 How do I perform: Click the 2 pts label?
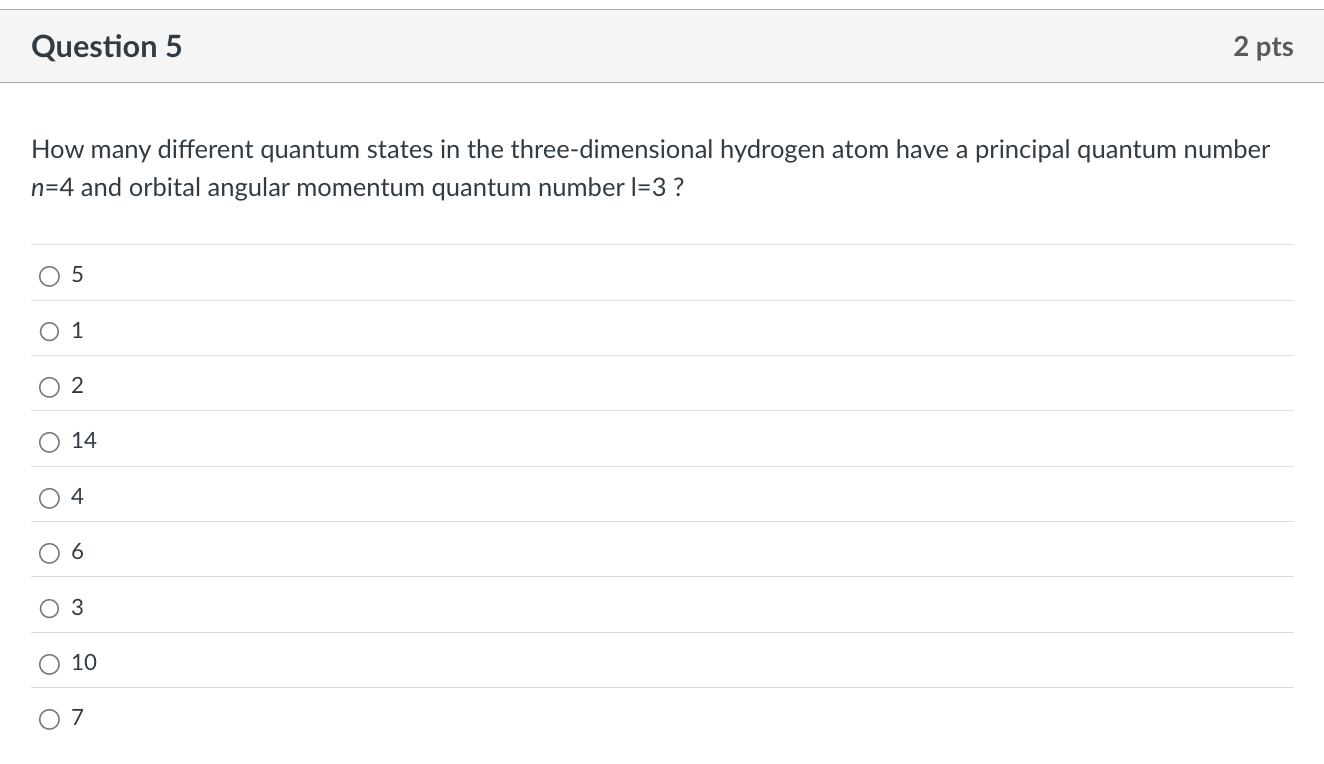pos(1263,46)
